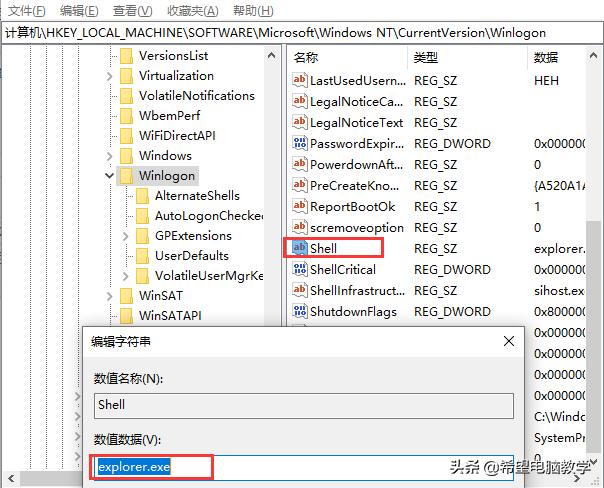The width and height of the screenshot is (604, 488).
Task: Click the ShutdownFlags DWORD value icon
Action: pos(300,311)
